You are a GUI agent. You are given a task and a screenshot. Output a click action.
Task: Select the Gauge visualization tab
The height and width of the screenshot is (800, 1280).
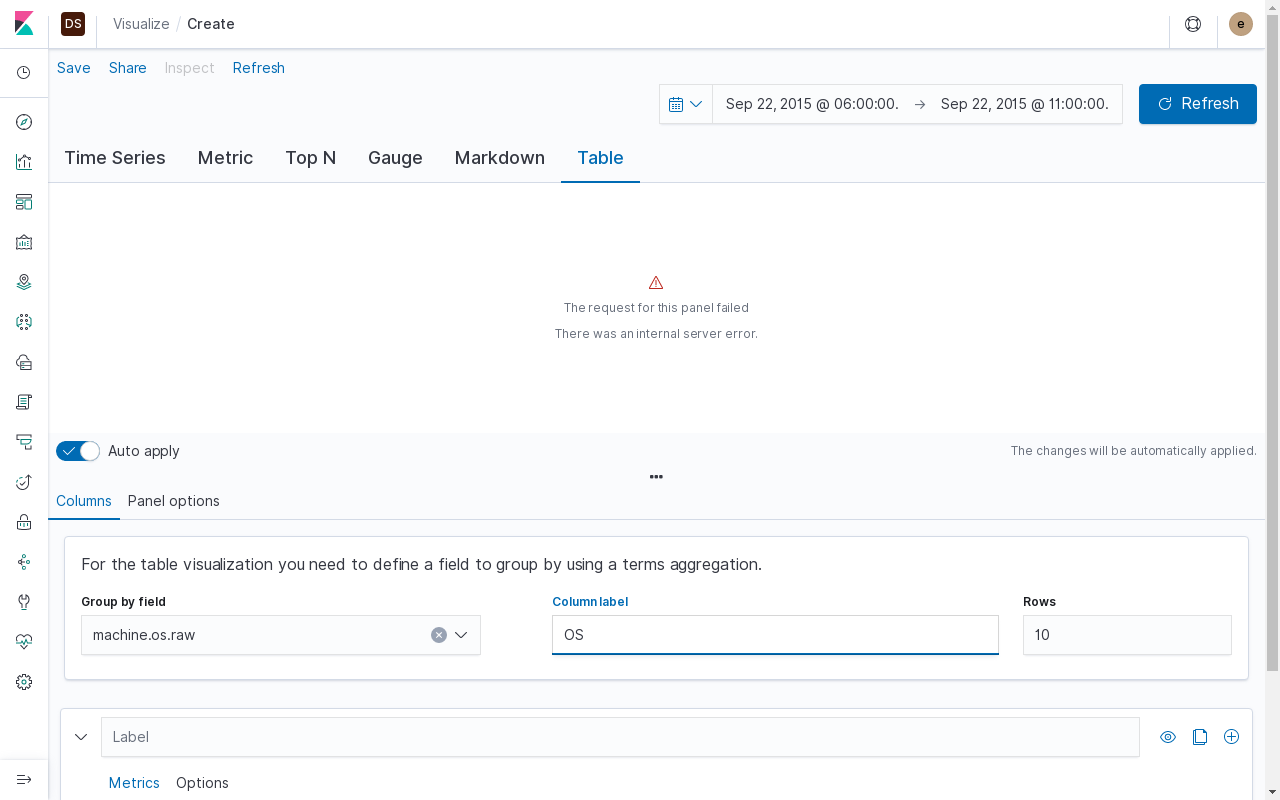pos(395,158)
